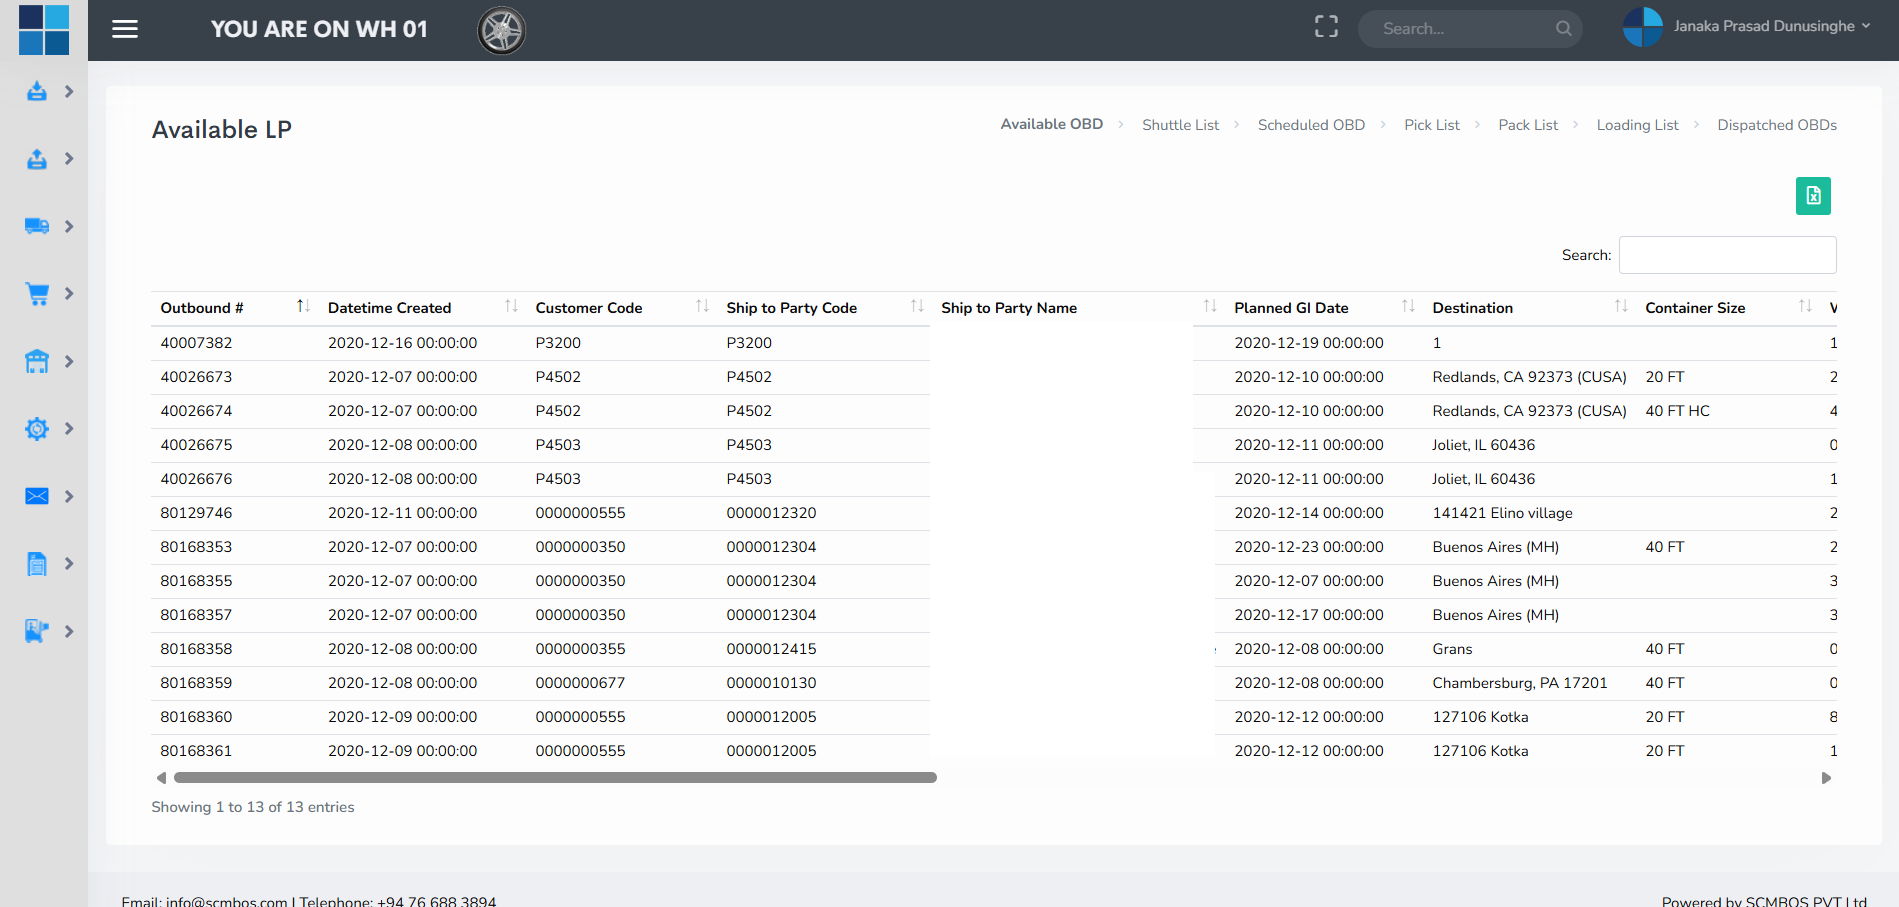
Task: Switch to the Shuttle List tab
Action: point(1180,125)
